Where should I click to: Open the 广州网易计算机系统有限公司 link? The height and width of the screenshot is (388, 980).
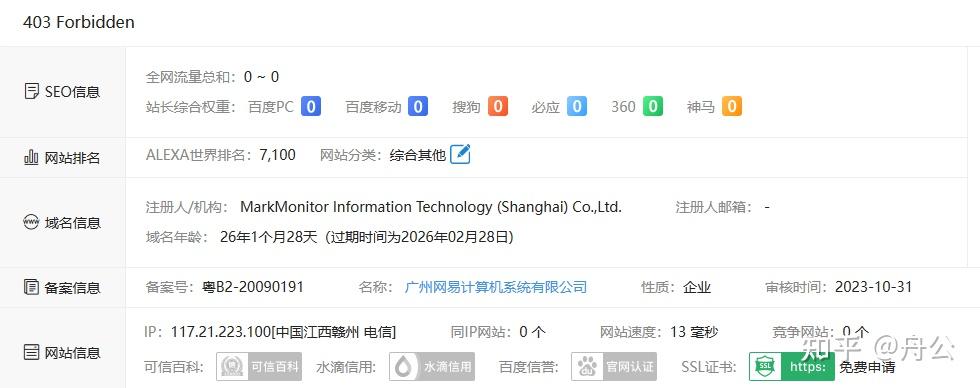(x=496, y=287)
